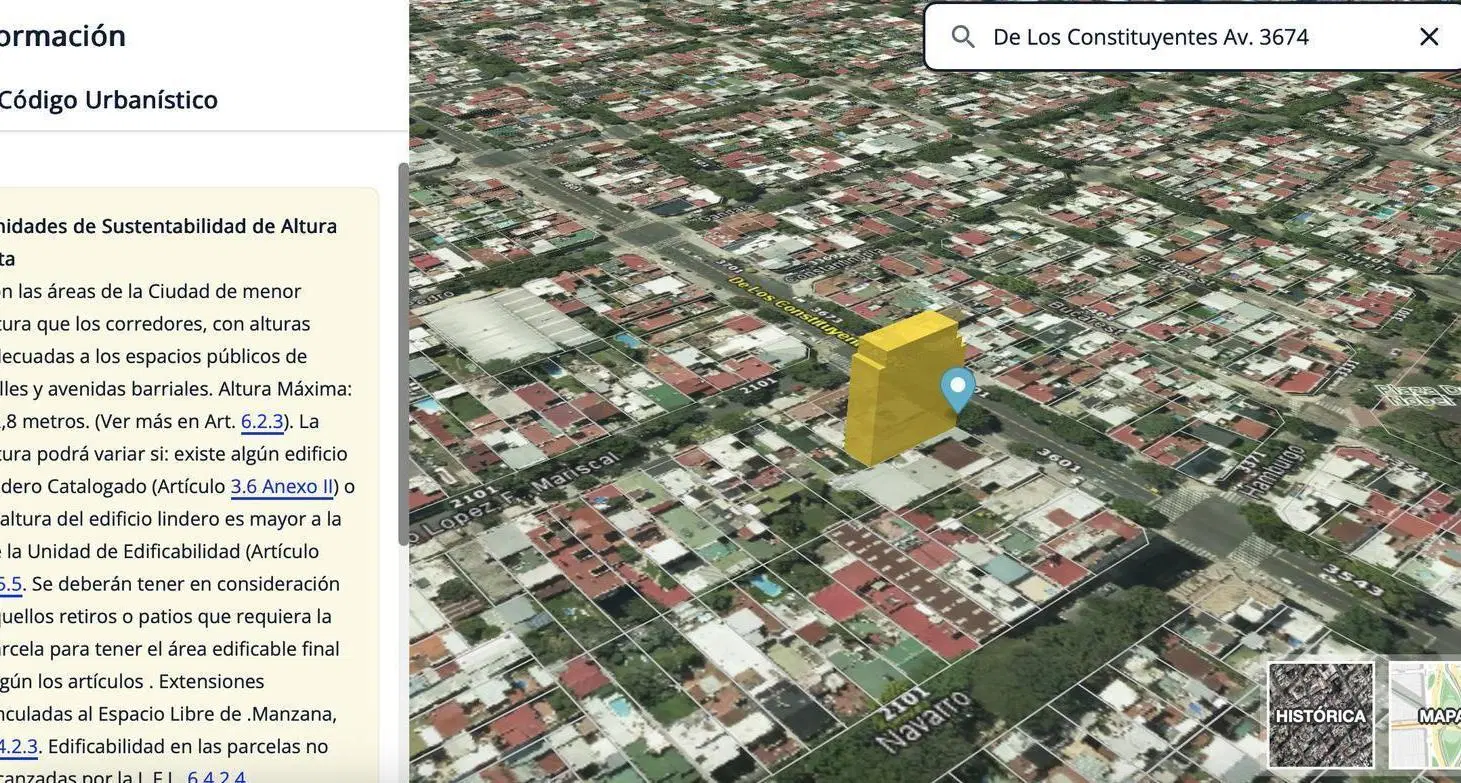Clear the address search field
This screenshot has width=1461, height=783.
[1429, 37]
